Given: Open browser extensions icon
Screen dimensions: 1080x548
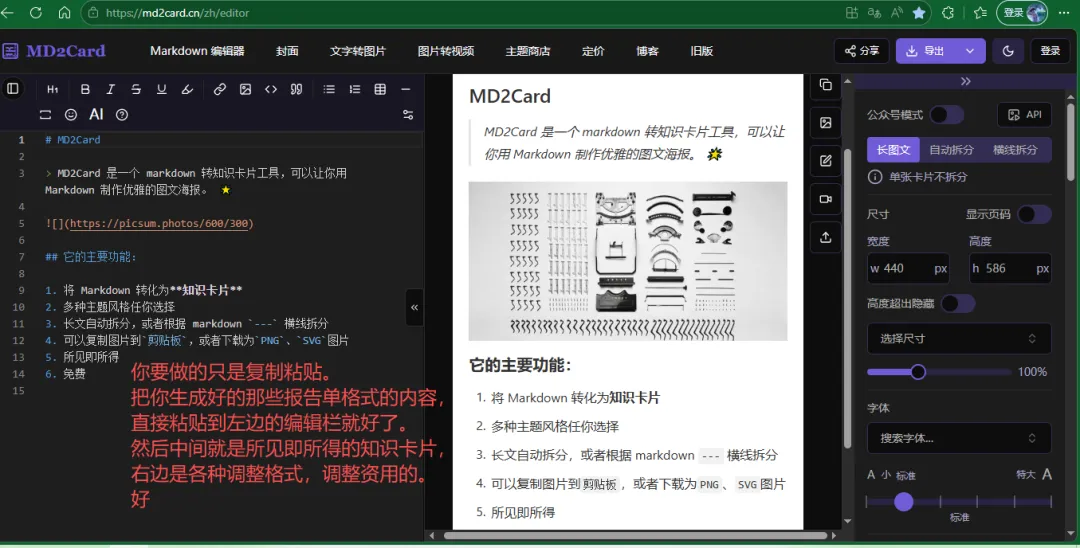Looking at the screenshot, I should coord(948,13).
